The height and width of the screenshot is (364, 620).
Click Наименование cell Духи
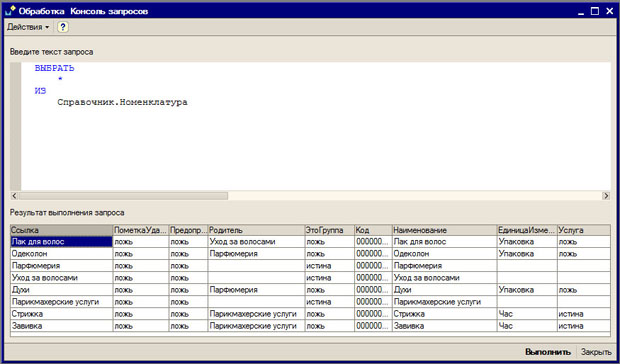click(444, 290)
